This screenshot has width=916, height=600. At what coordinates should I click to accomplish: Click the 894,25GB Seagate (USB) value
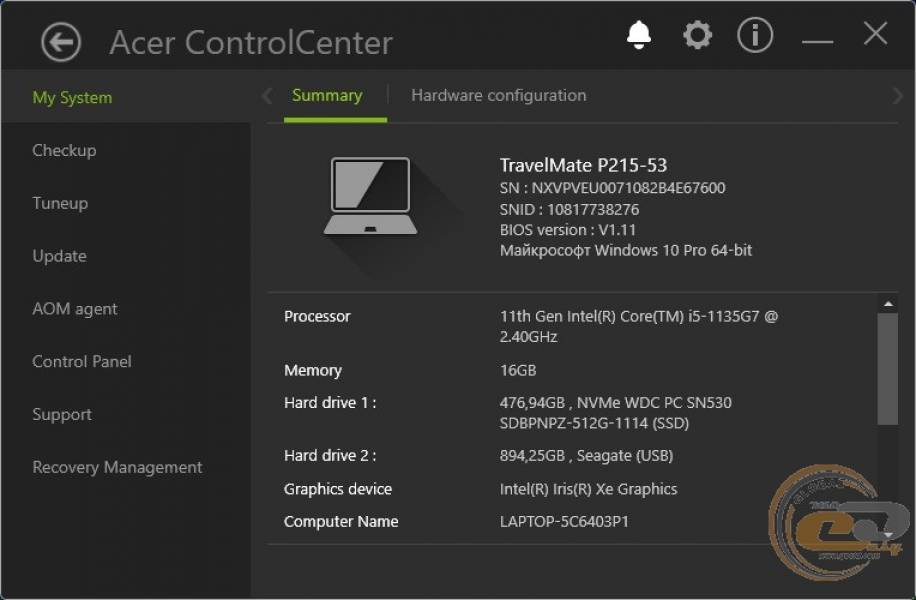(586, 455)
